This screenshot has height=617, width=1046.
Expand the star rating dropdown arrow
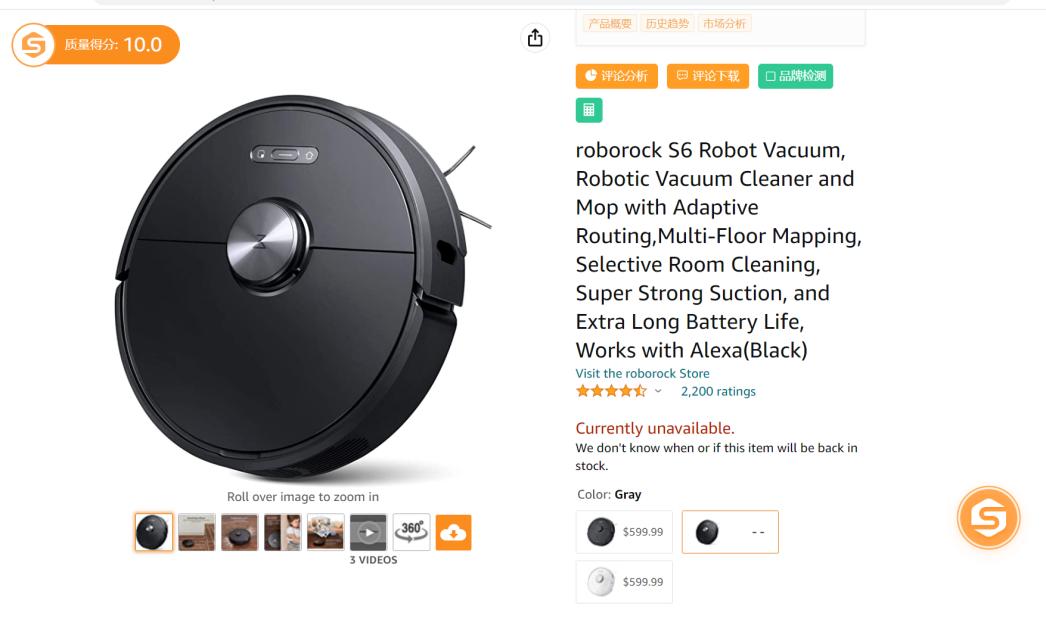[658, 391]
